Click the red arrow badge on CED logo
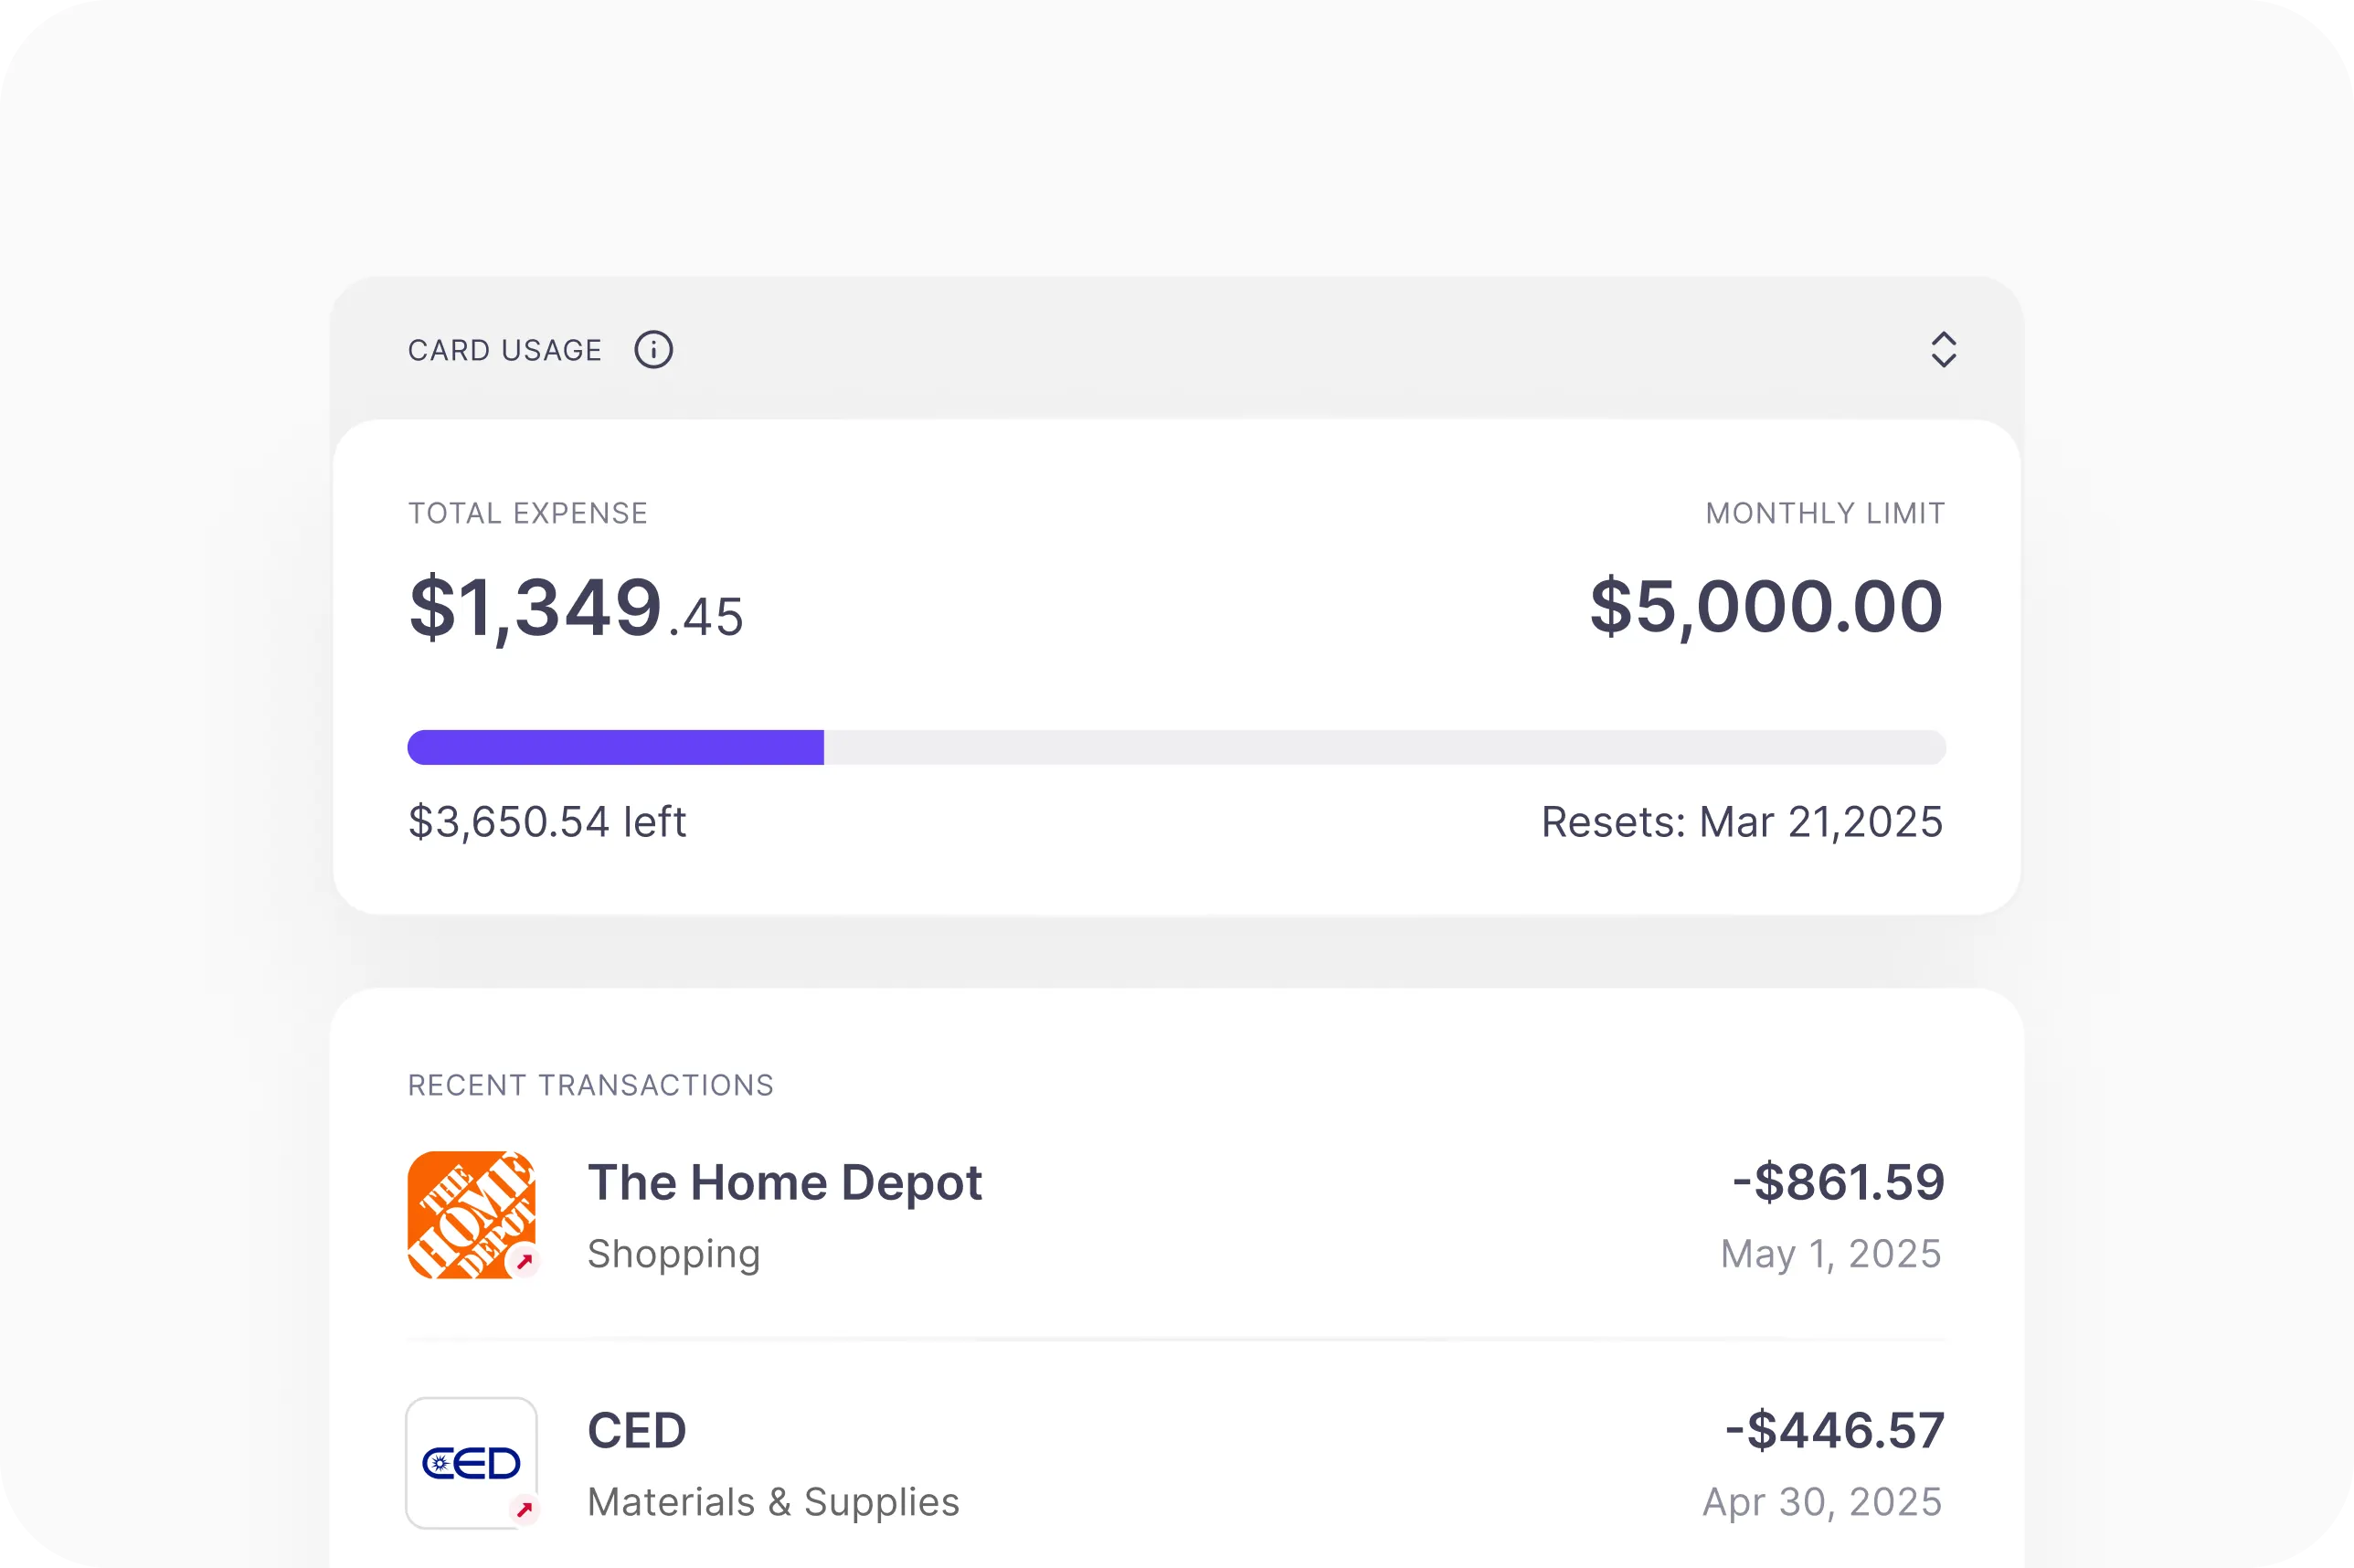This screenshot has width=2354, height=1568. (524, 1509)
